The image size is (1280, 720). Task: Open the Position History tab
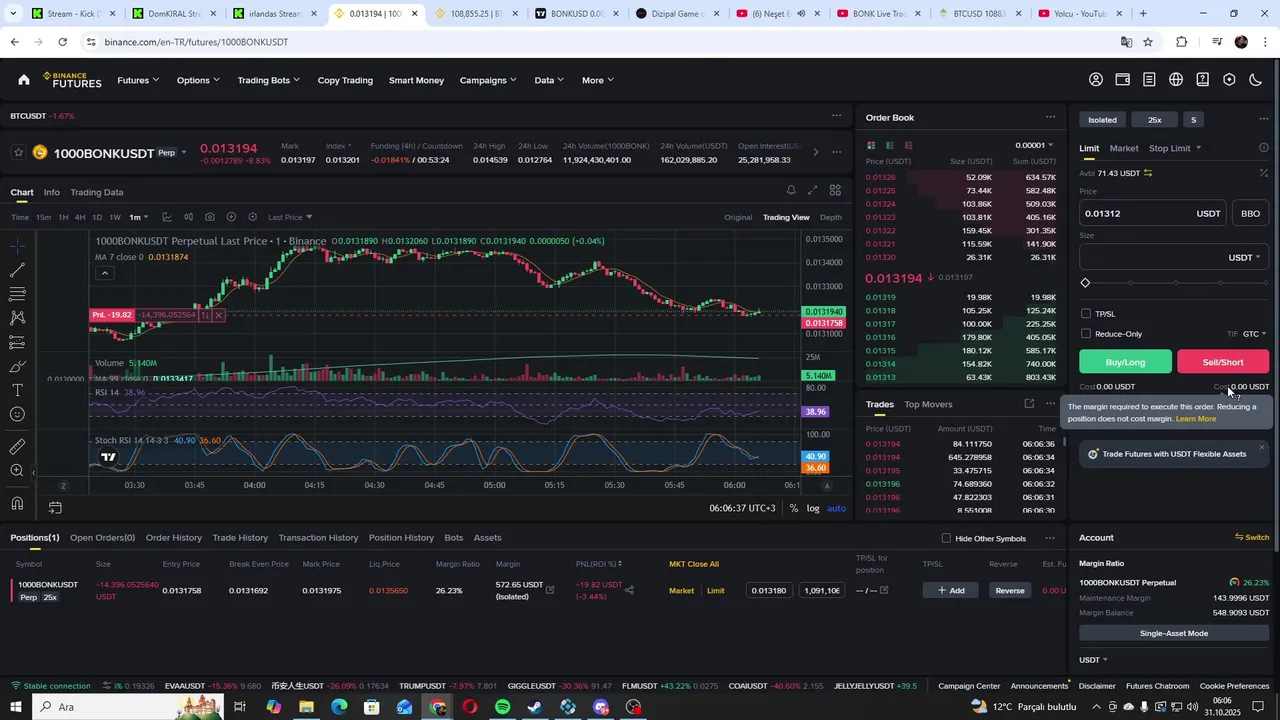pyautogui.click(x=401, y=538)
